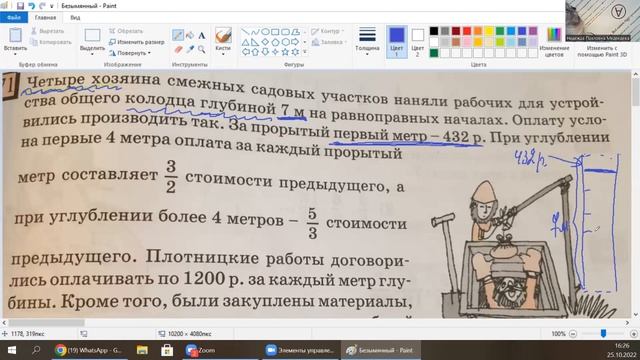Image resolution: width=640 pixels, height=360 pixels.
Task: Open the Повернуть rotate dropdown
Action: tap(130, 53)
